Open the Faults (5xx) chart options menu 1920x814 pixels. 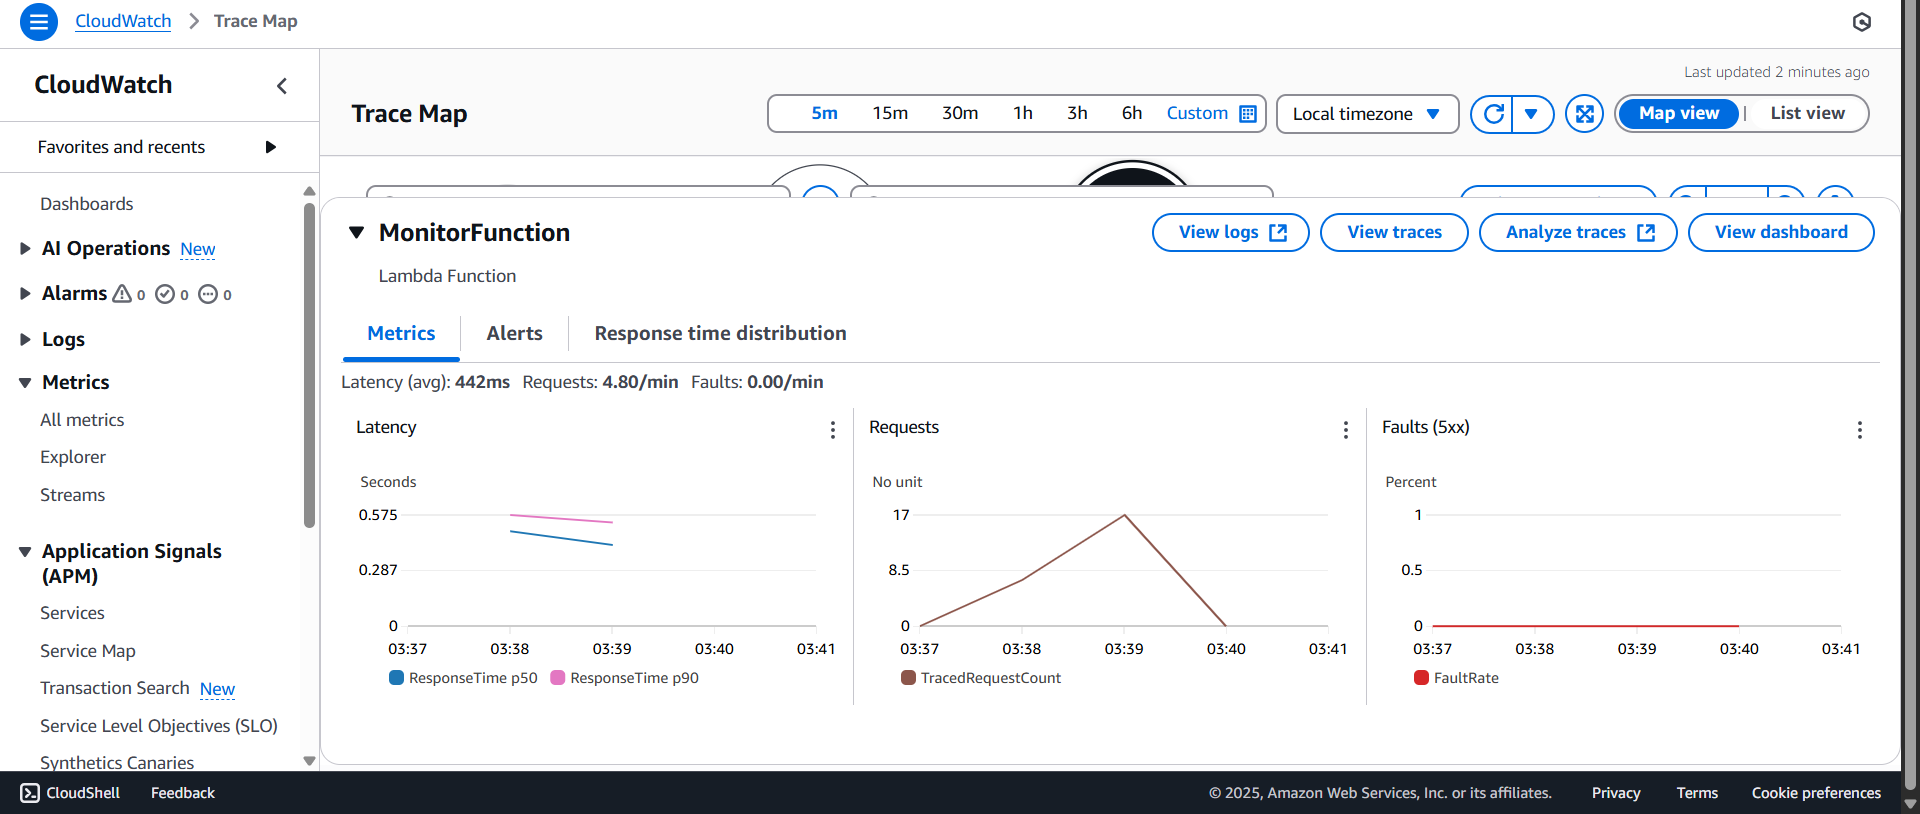click(x=1859, y=430)
